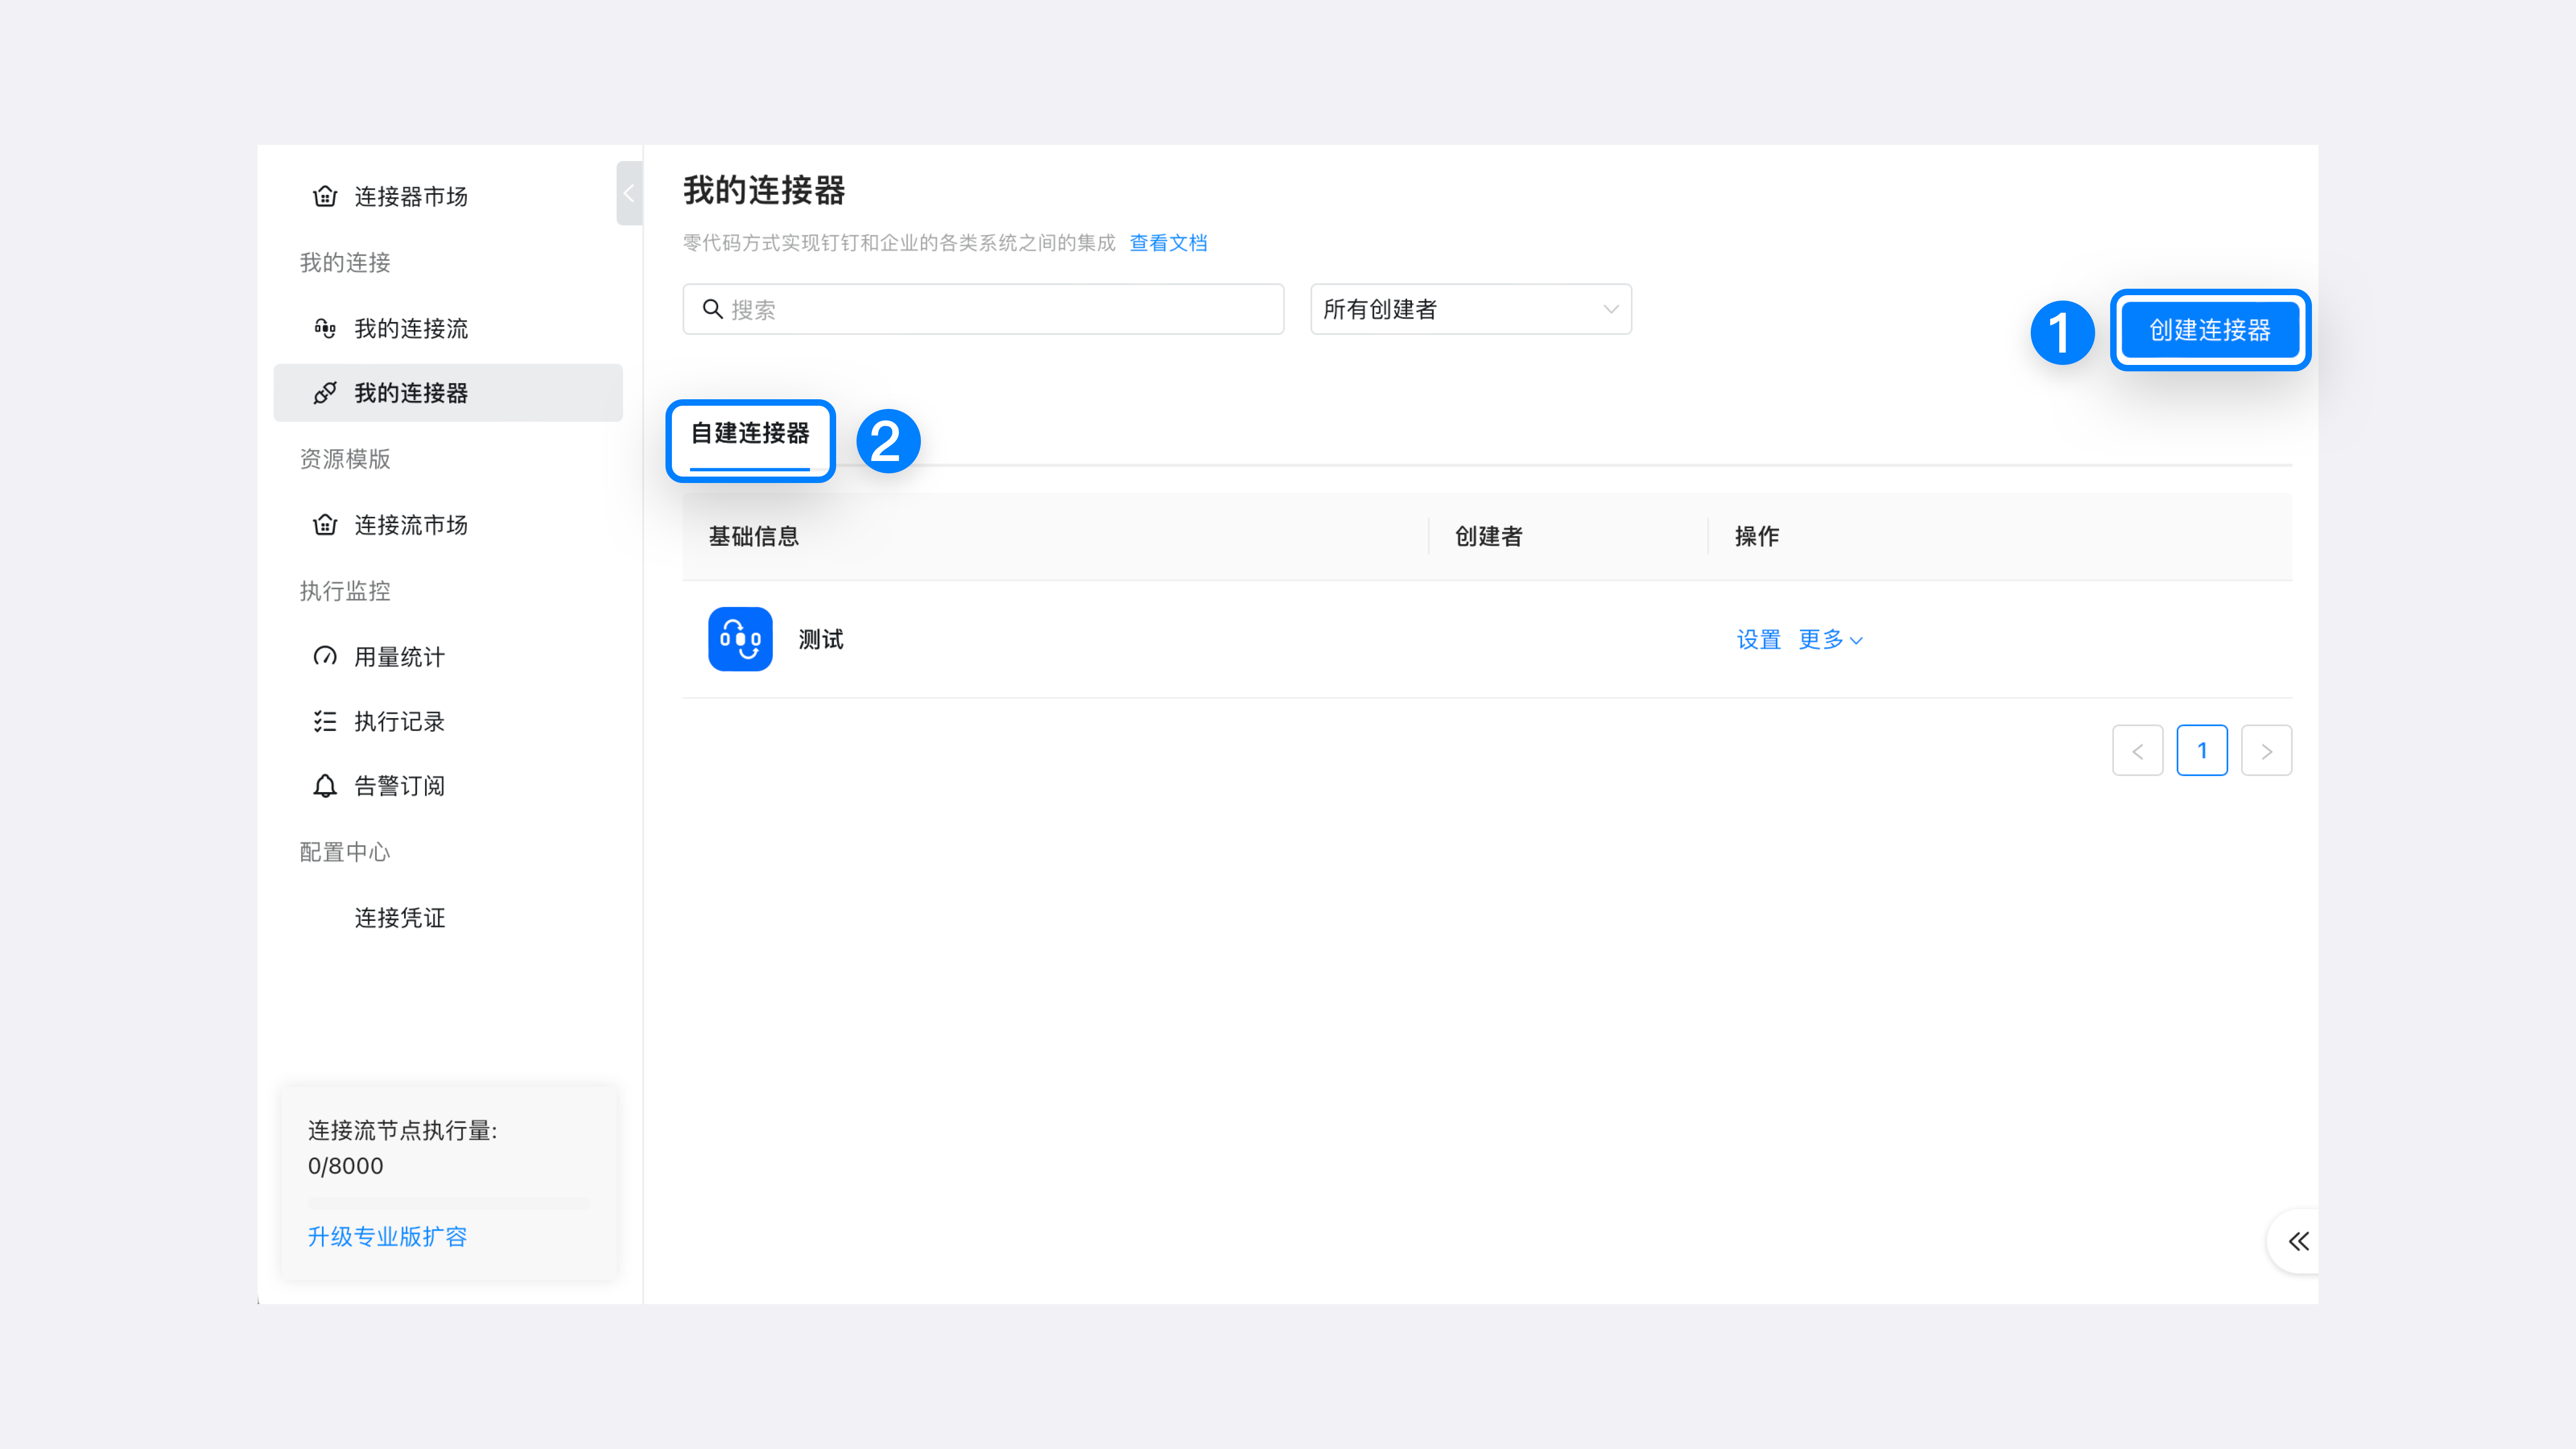The height and width of the screenshot is (1449, 2576).
Task: Click the blue 测试 connector icon
Action: coord(740,639)
